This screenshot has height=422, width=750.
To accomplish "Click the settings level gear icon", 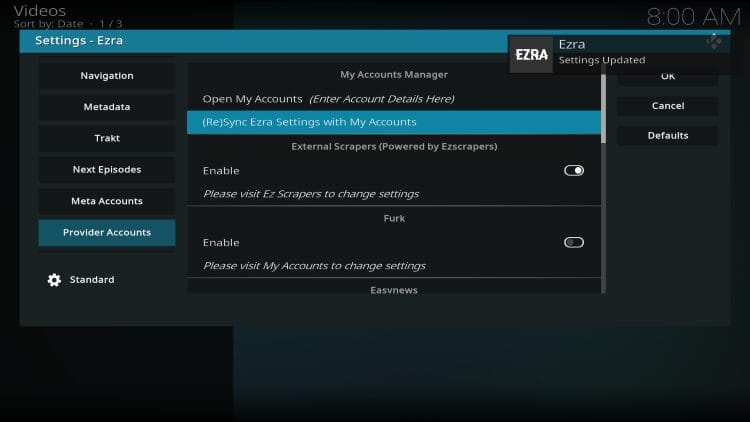I will (x=54, y=280).
